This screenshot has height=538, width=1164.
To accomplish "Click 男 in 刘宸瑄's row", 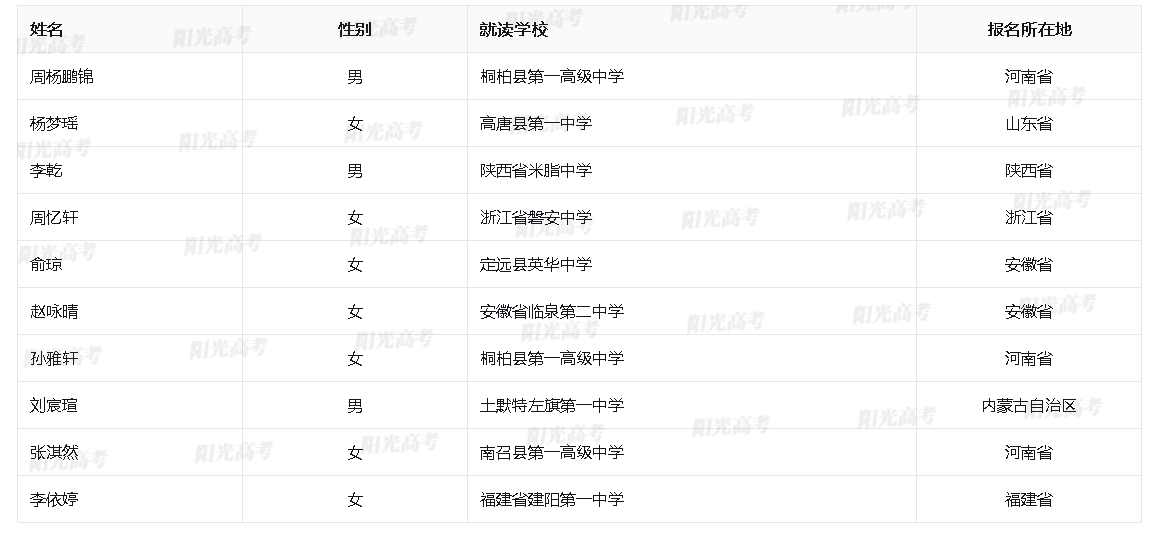I will pos(355,406).
